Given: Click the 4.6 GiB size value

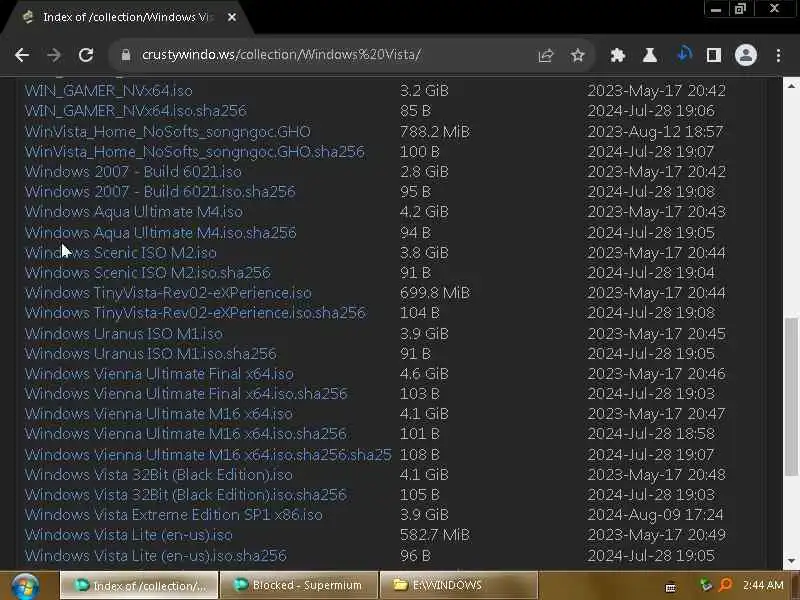Looking at the screenshot, I should [424, 373].
